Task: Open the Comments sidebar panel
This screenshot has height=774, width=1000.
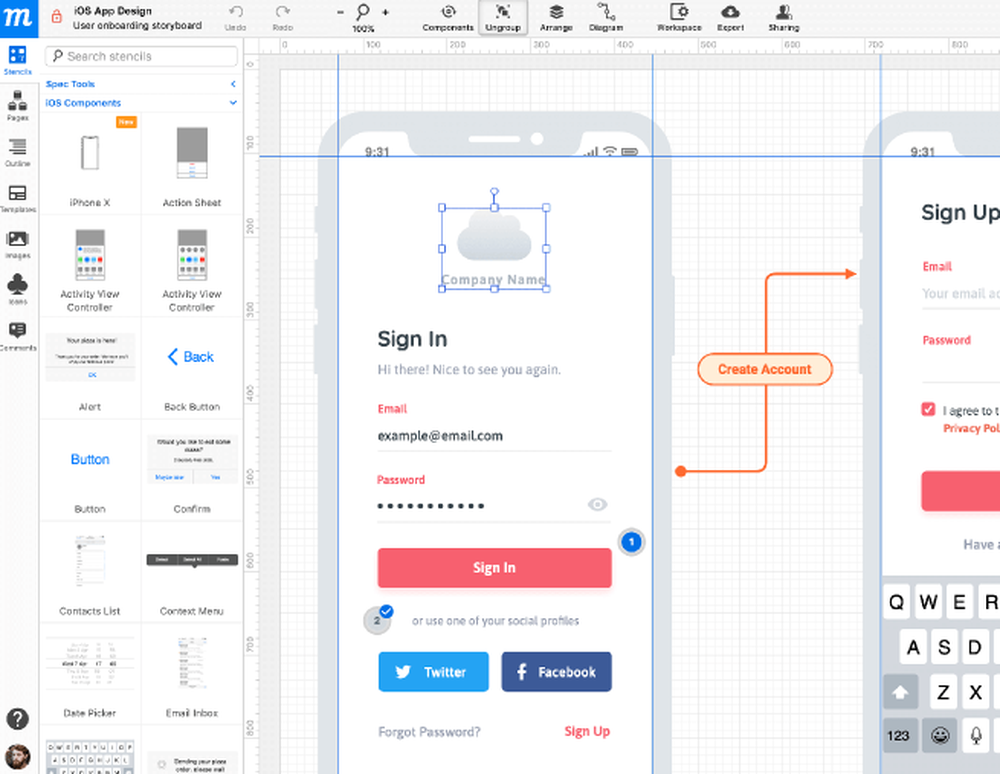Action: pyautogui.click(x=18, y=336)
